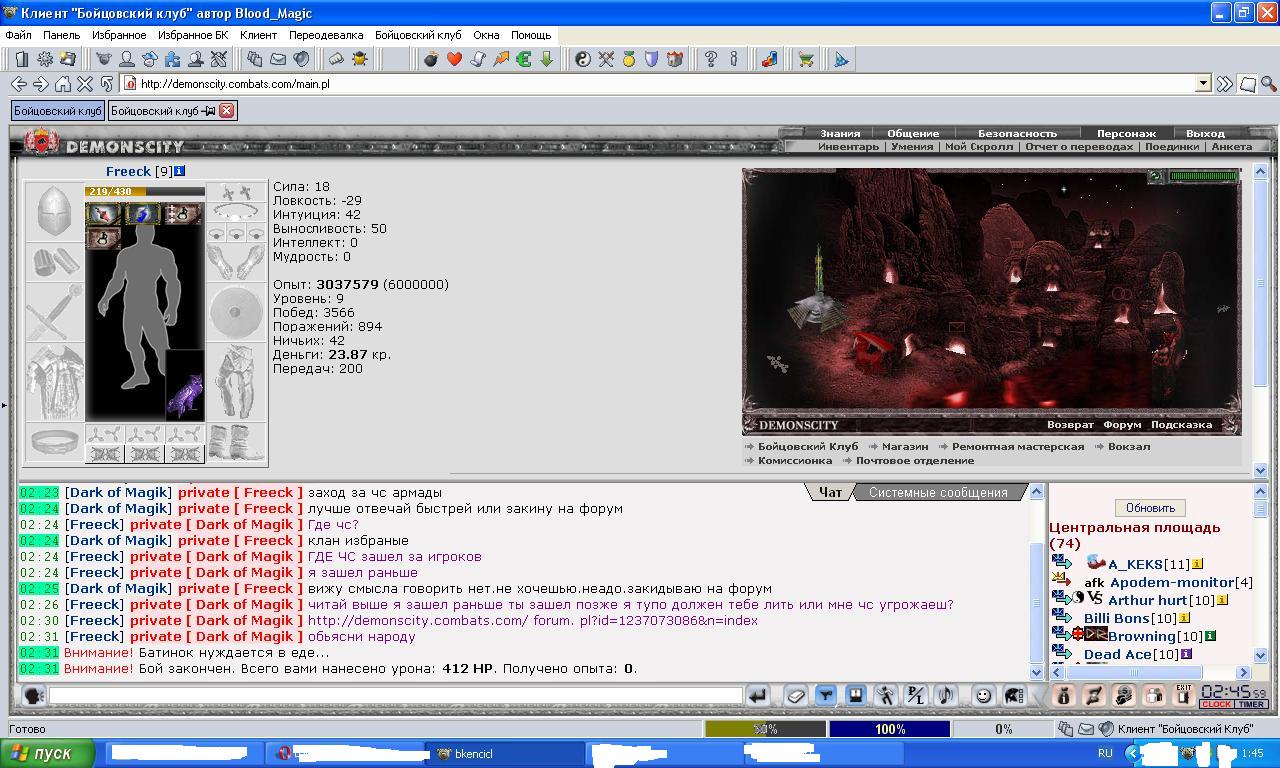Image resolution: width=1280 pixels, height=768 pixels.
Task: Click the envelope mail toolbar icon
Action: (x=278, y=60)
